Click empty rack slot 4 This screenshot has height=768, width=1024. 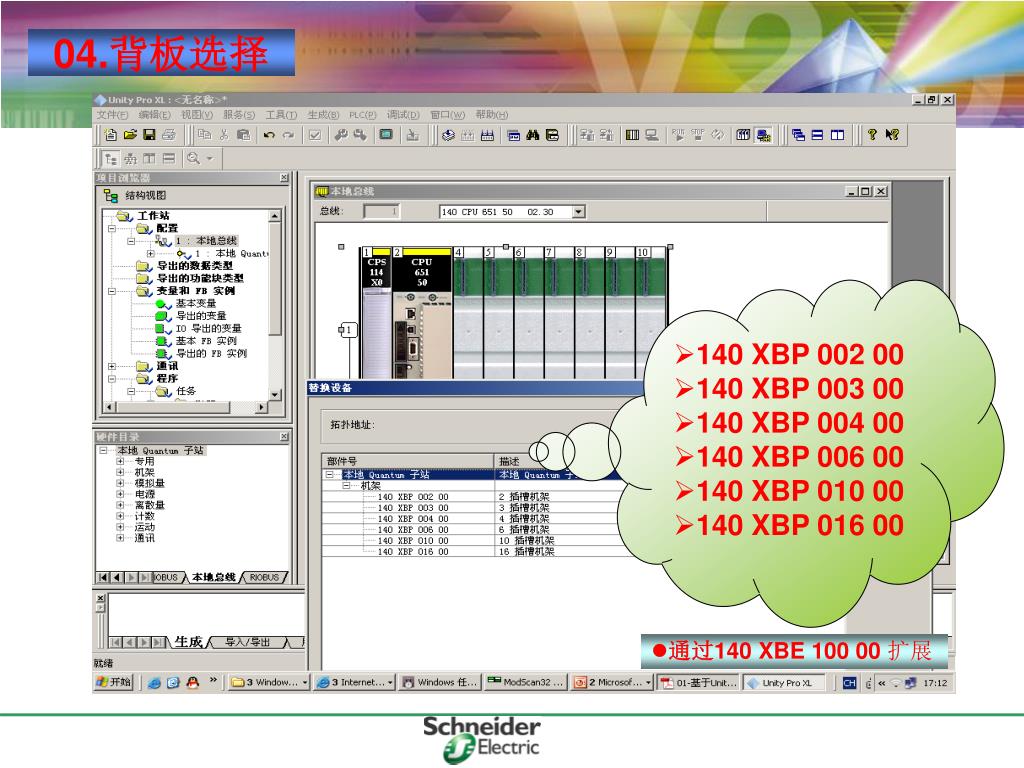coord(468,313)
